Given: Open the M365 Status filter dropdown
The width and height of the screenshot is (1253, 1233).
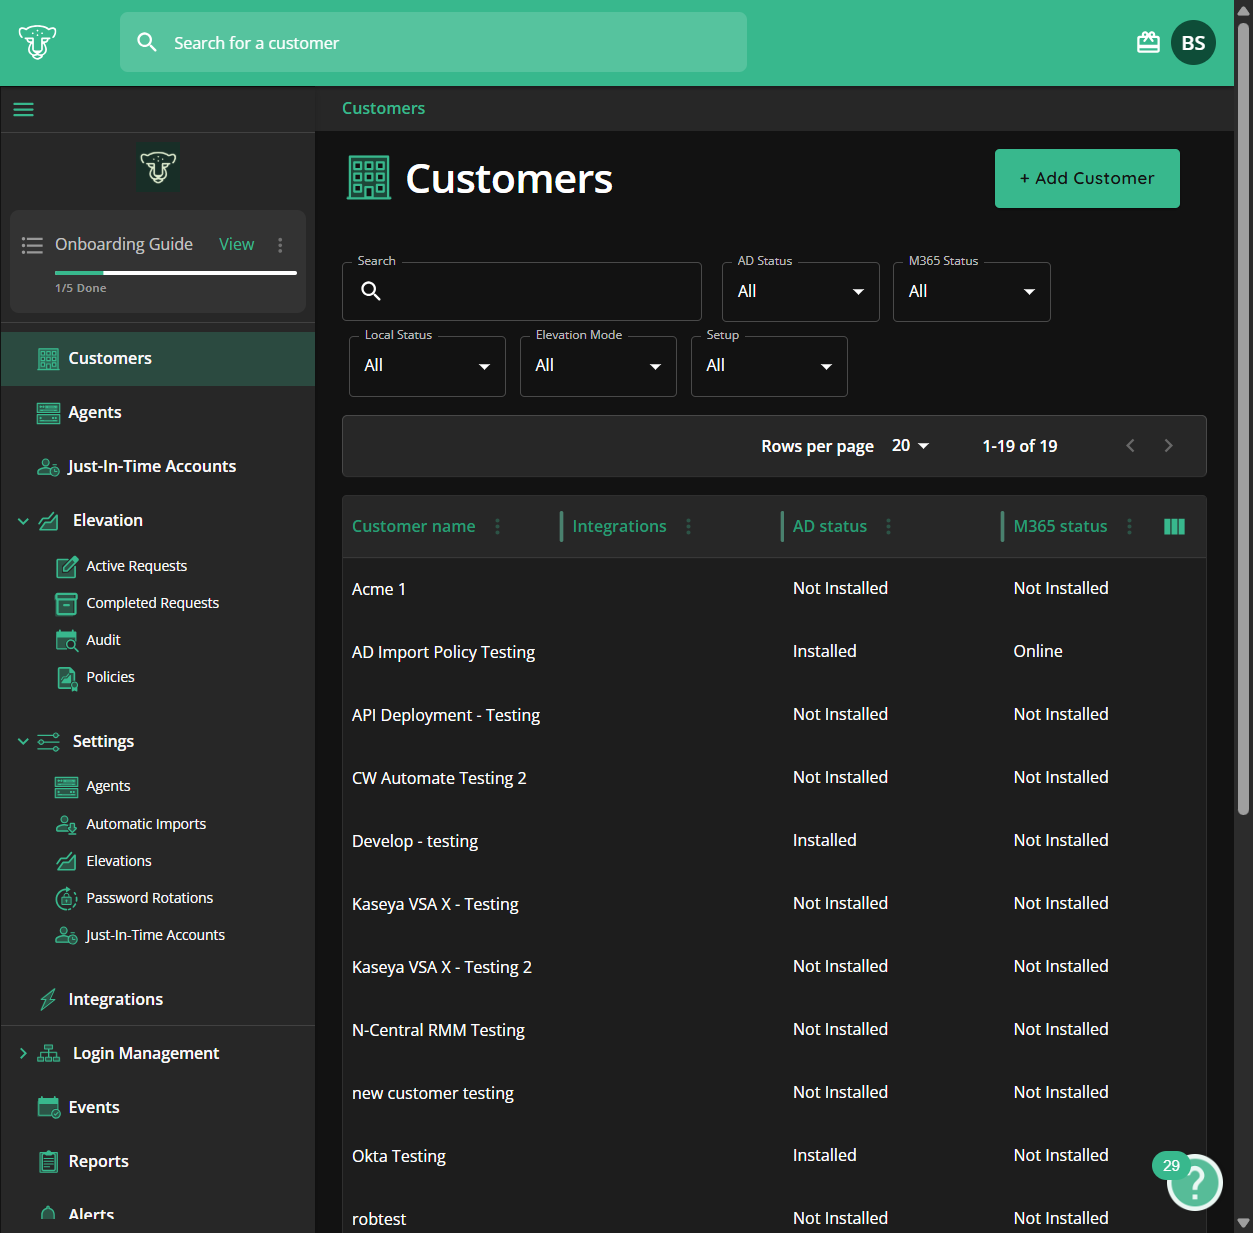Looking at the screenshot, I should coord(971,292).
